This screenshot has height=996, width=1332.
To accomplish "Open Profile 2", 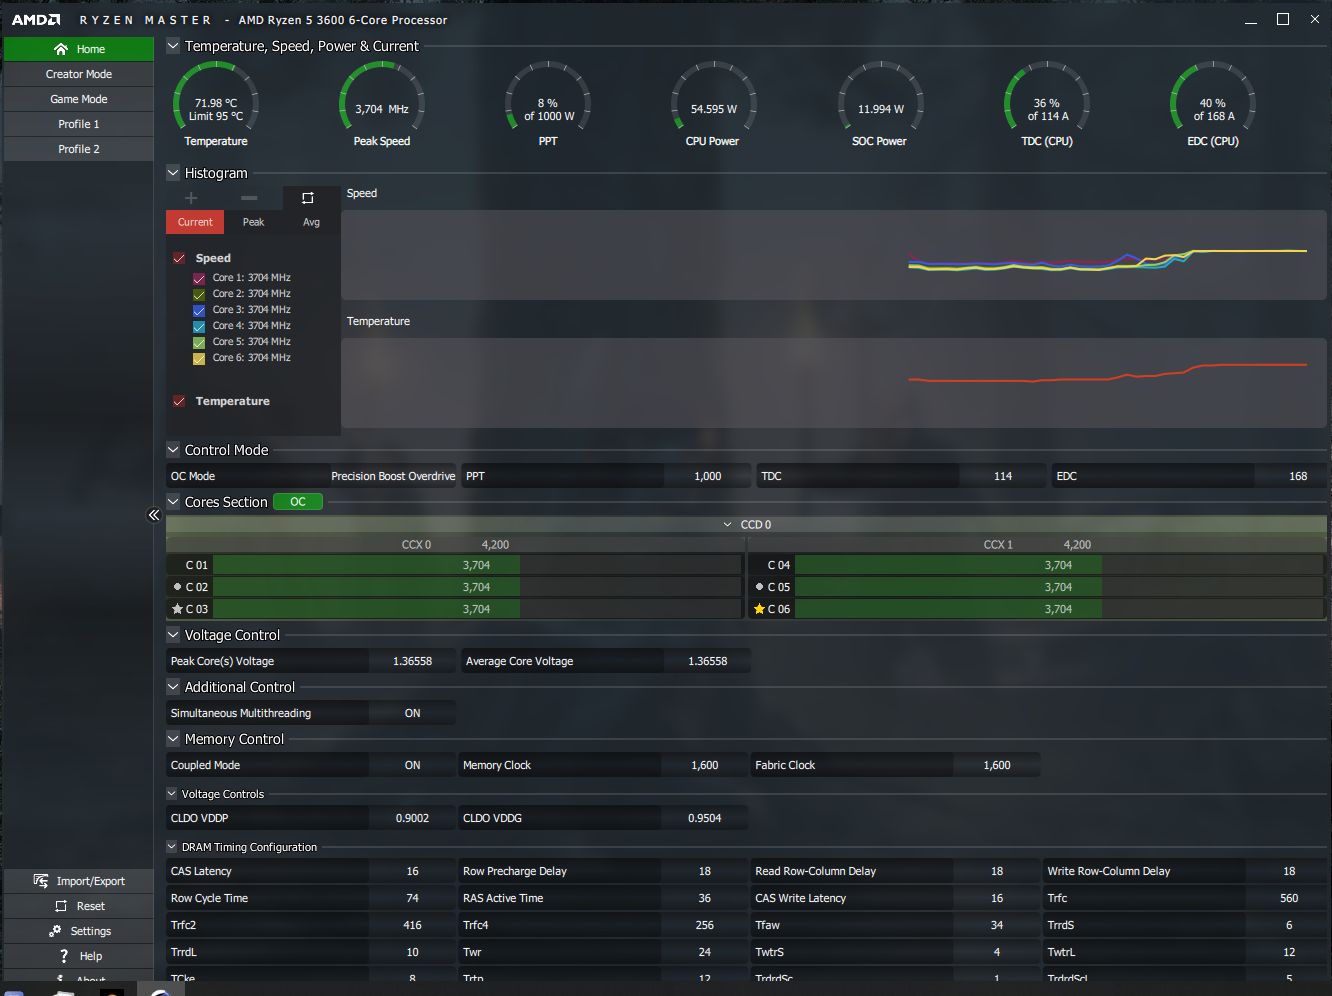I will point(79,149).
